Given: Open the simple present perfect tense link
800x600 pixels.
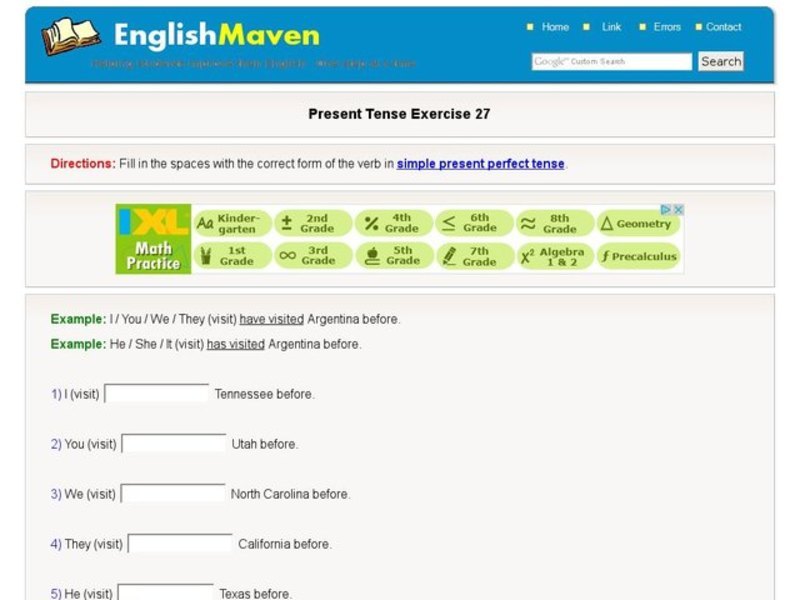Looking at the screenshot, I should click(481, 163).
